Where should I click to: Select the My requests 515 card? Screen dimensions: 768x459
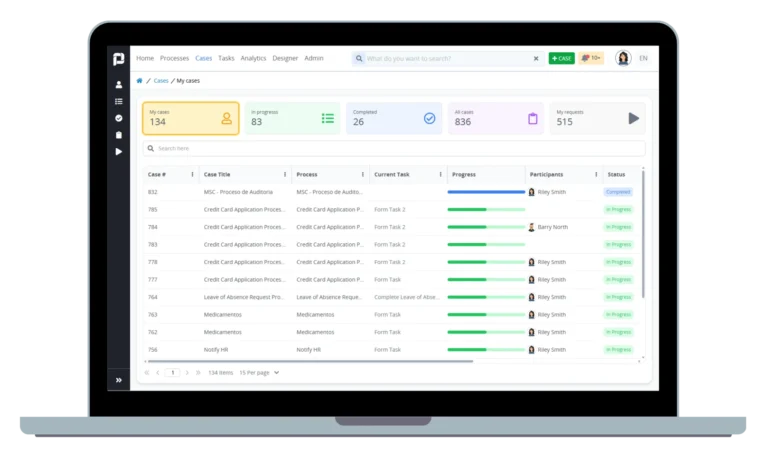point(598,118)
